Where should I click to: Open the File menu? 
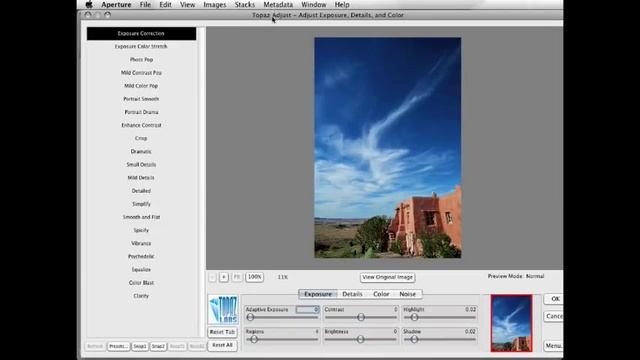[x=145, y=5]
